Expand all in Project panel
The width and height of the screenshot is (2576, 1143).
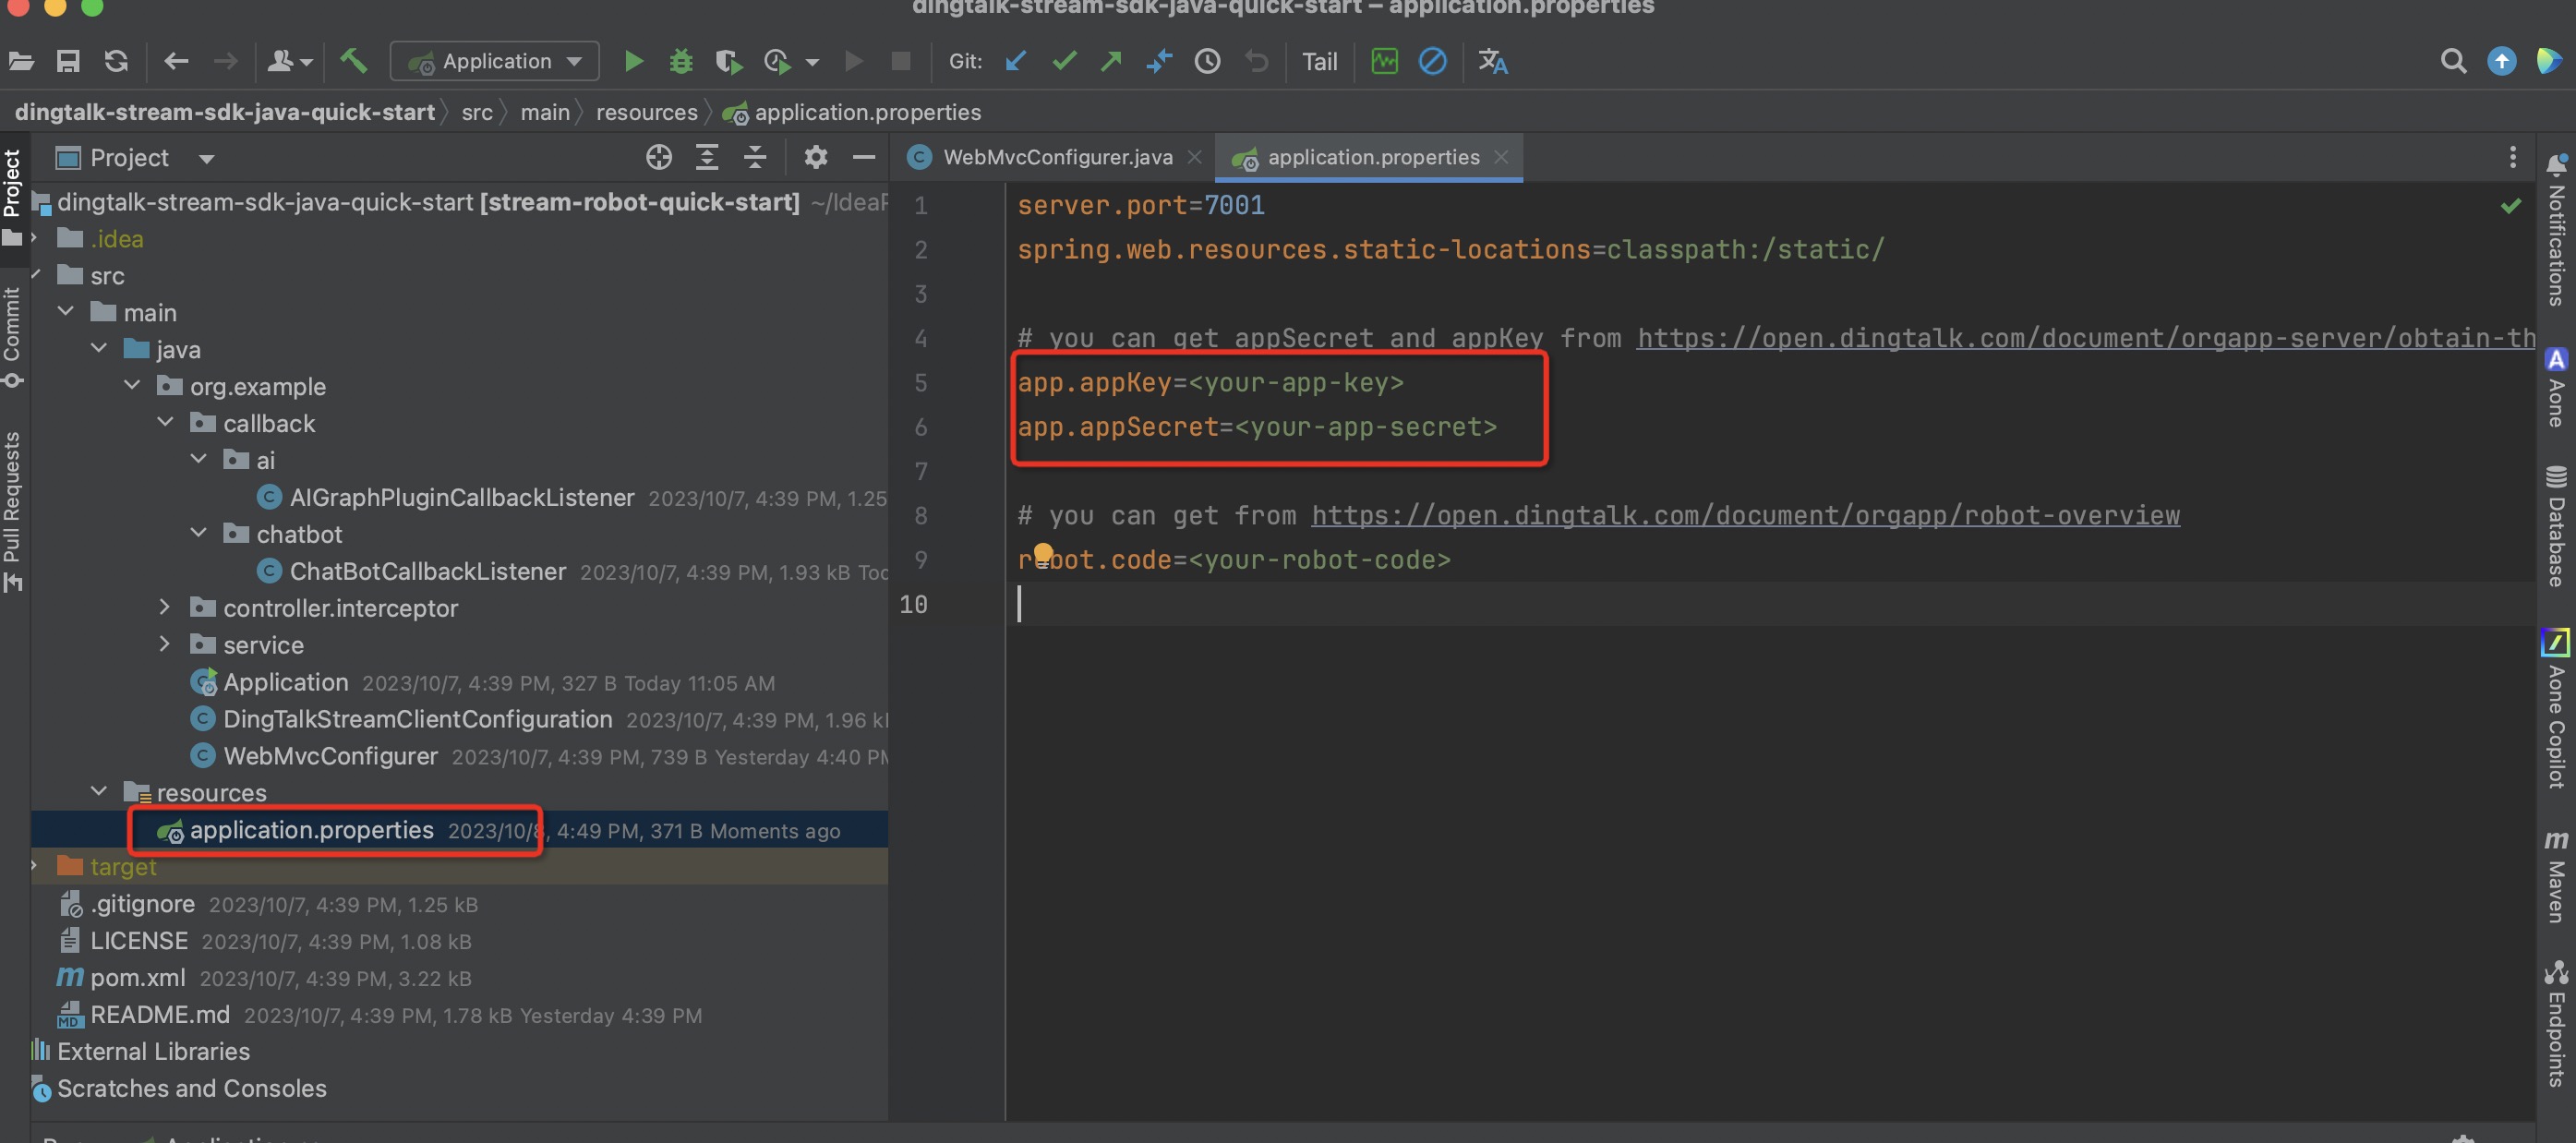tap(707, 157)
